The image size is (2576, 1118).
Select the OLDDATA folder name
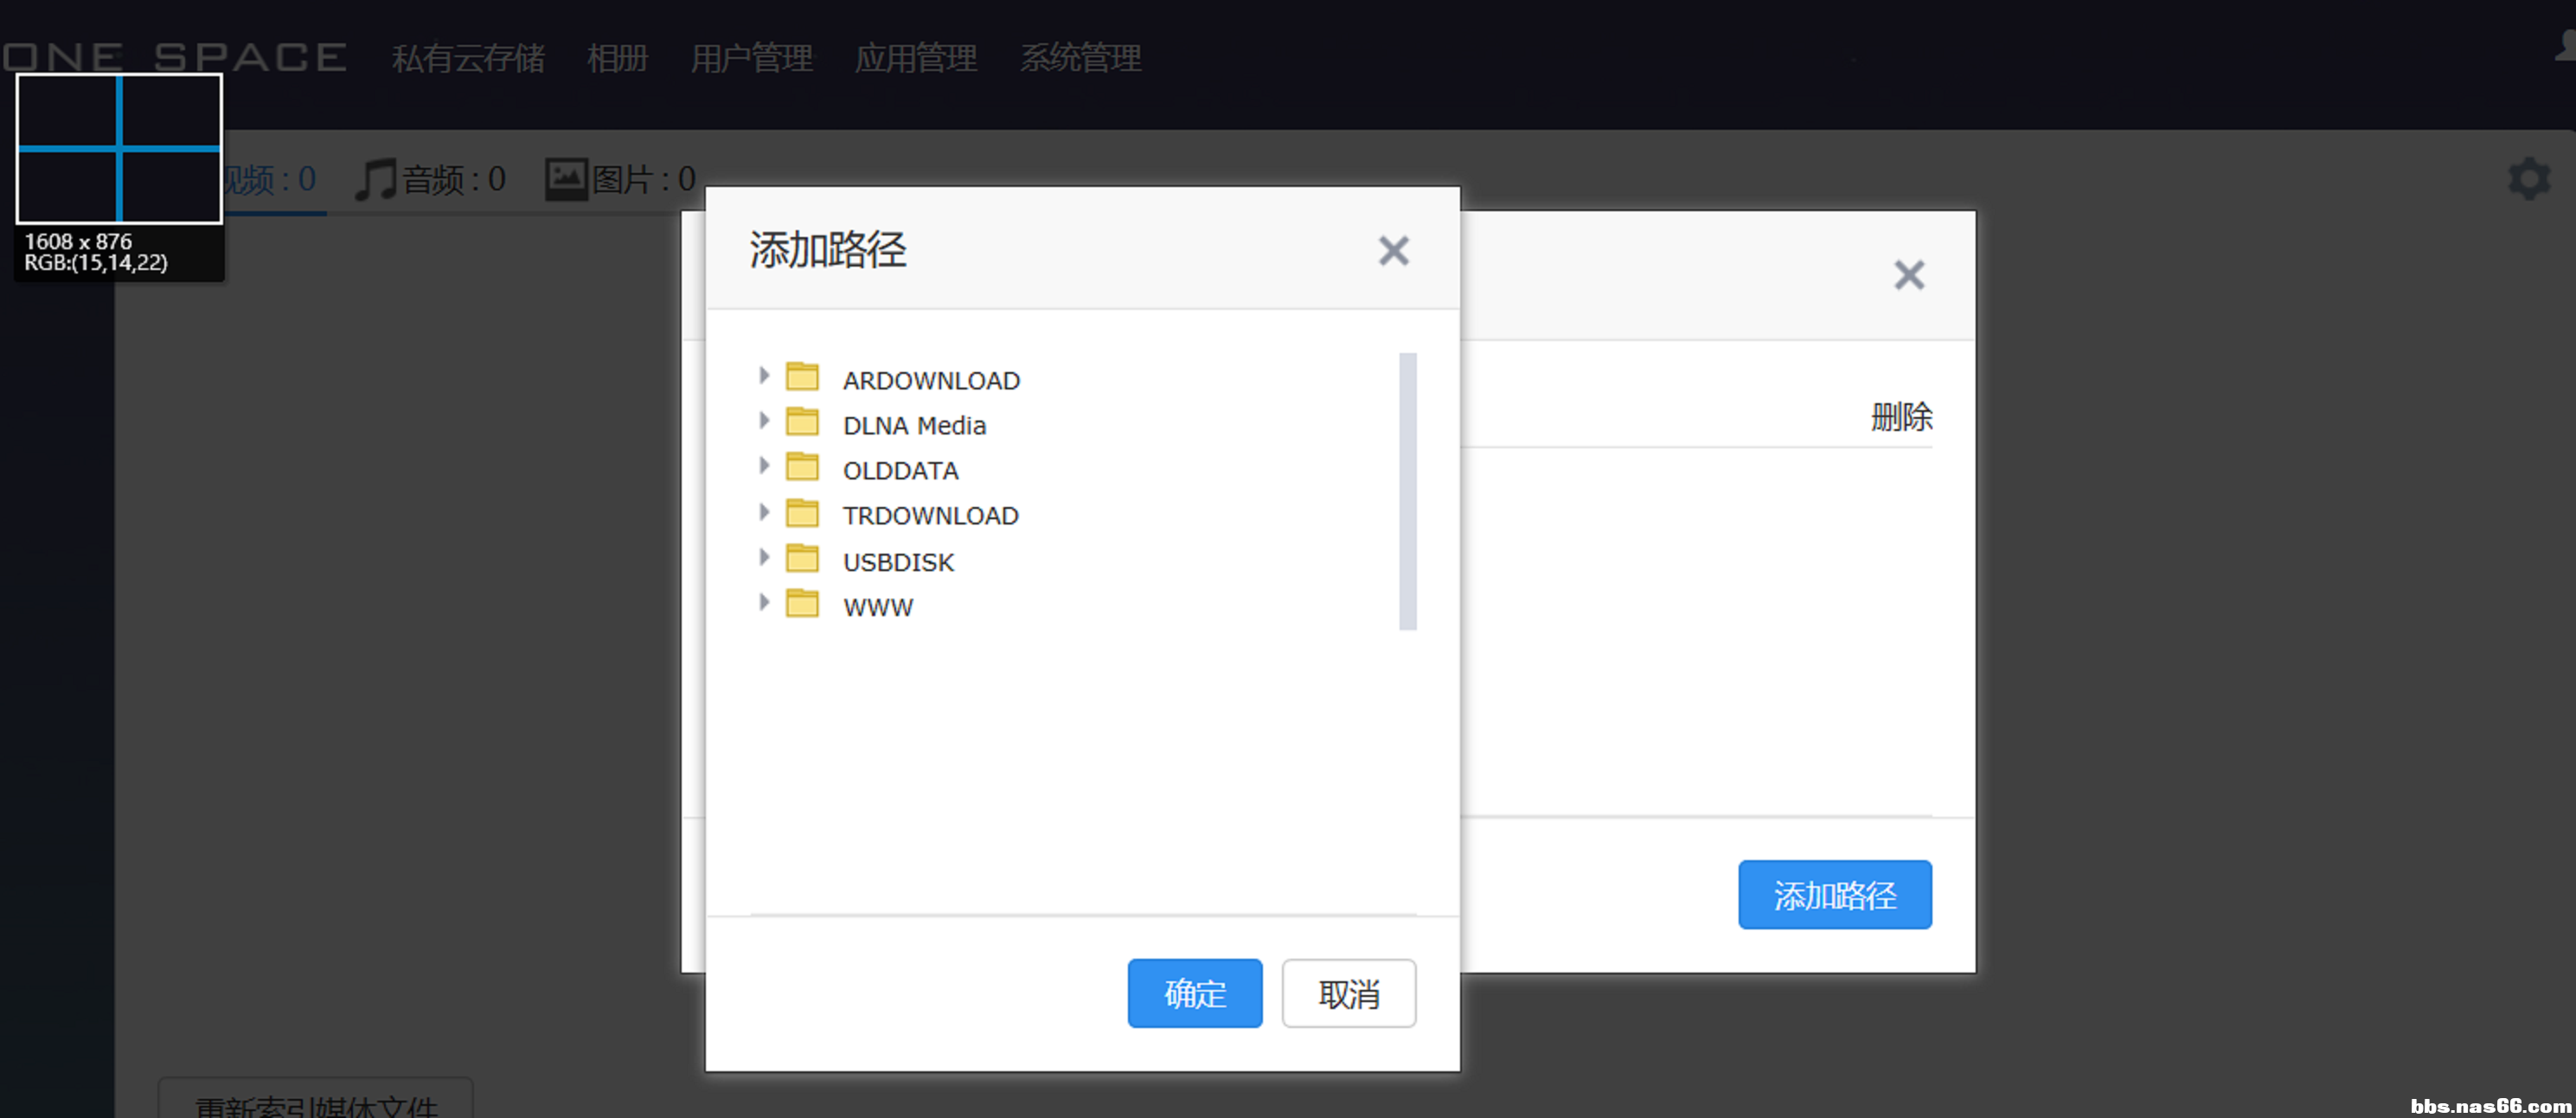pos(900,471)
